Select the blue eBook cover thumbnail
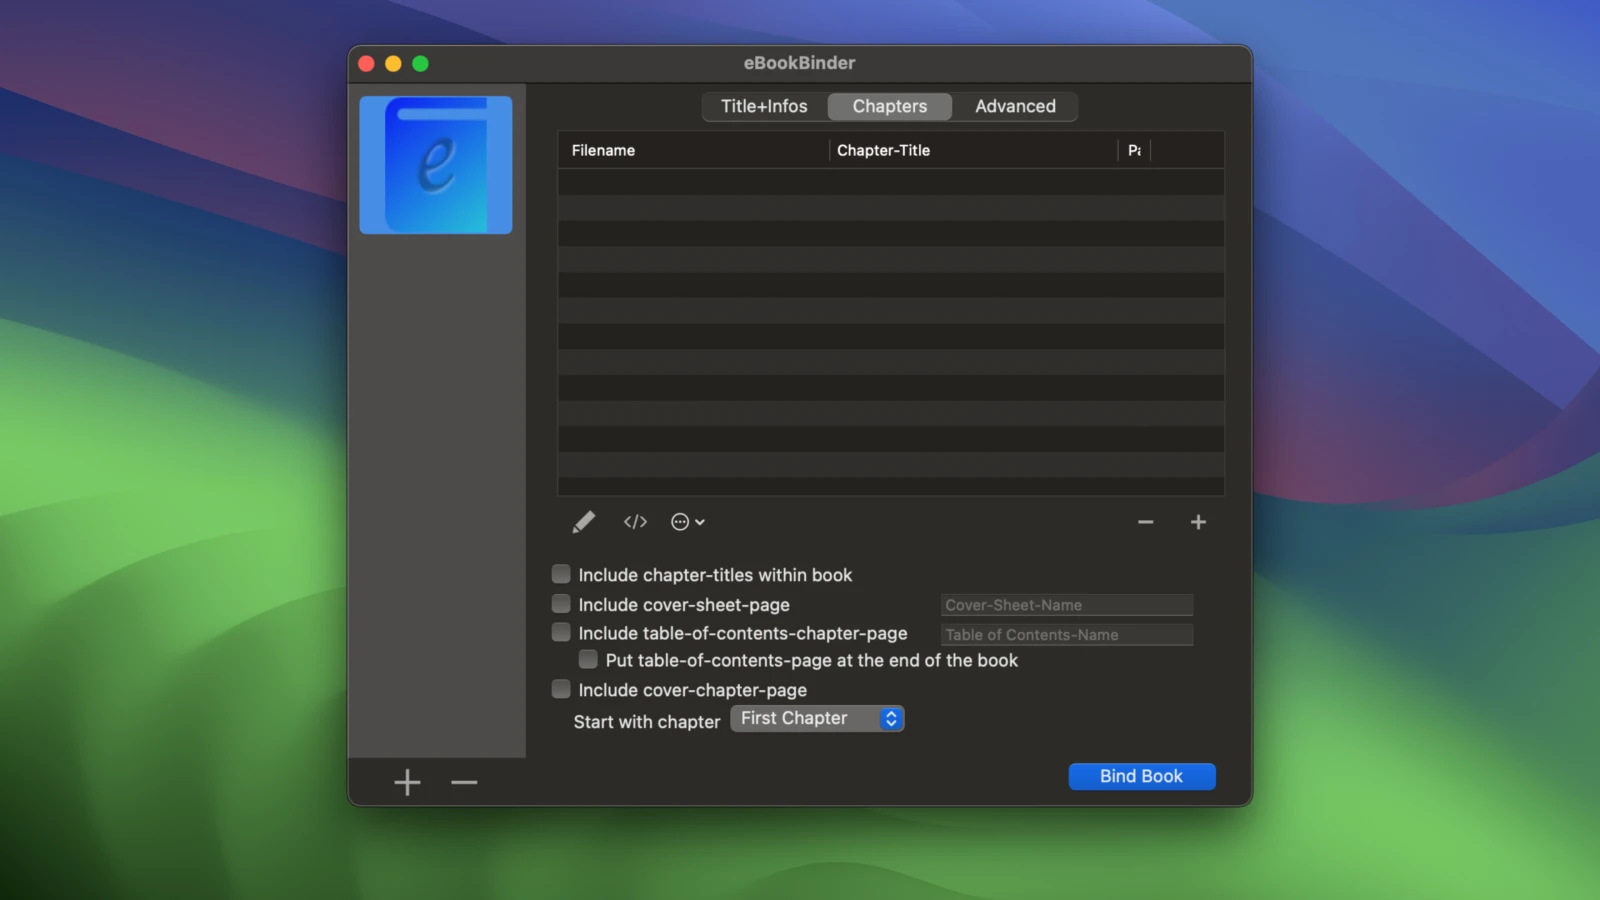The height and width of the screenshot is (900, 1600). 436,165
